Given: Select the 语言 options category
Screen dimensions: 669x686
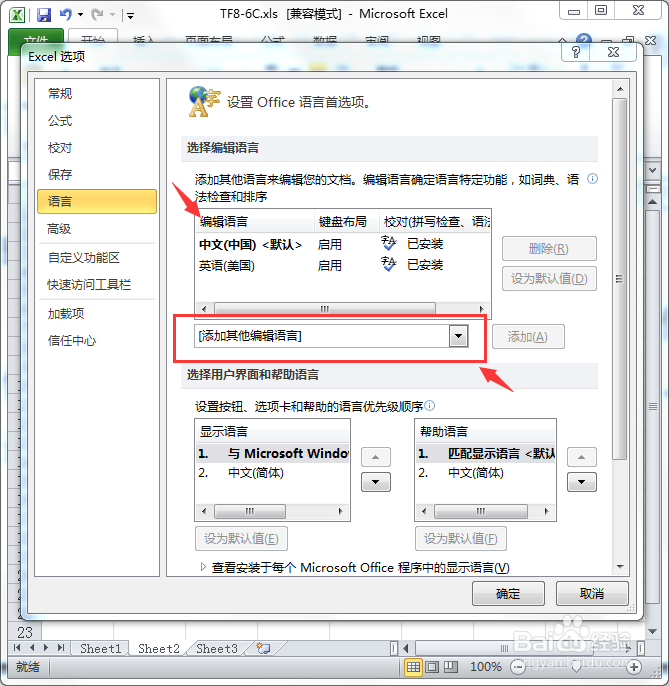Looking at the screenshot, I should (97, 202).
